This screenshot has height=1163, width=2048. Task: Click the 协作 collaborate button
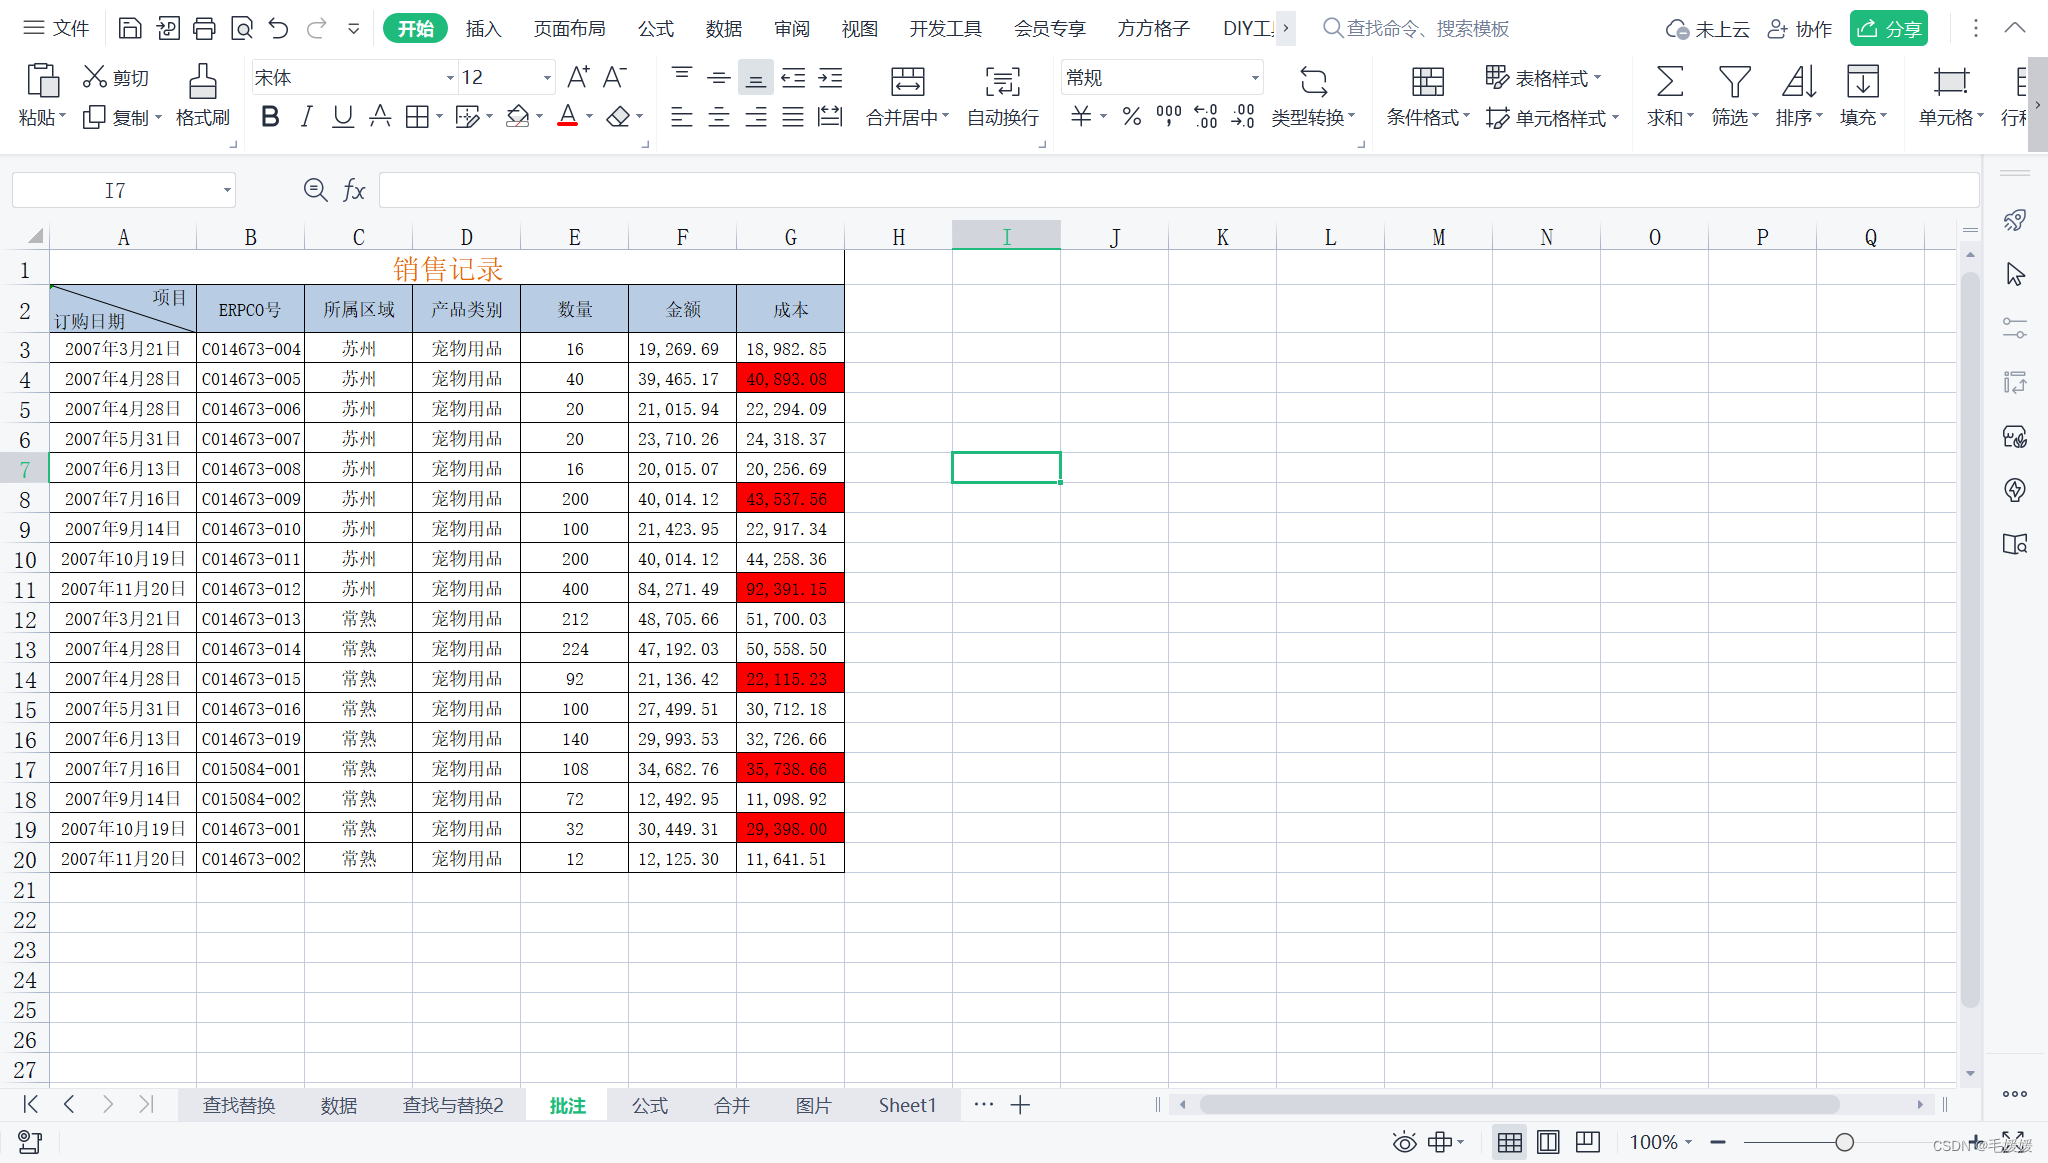coord(1800,28)
